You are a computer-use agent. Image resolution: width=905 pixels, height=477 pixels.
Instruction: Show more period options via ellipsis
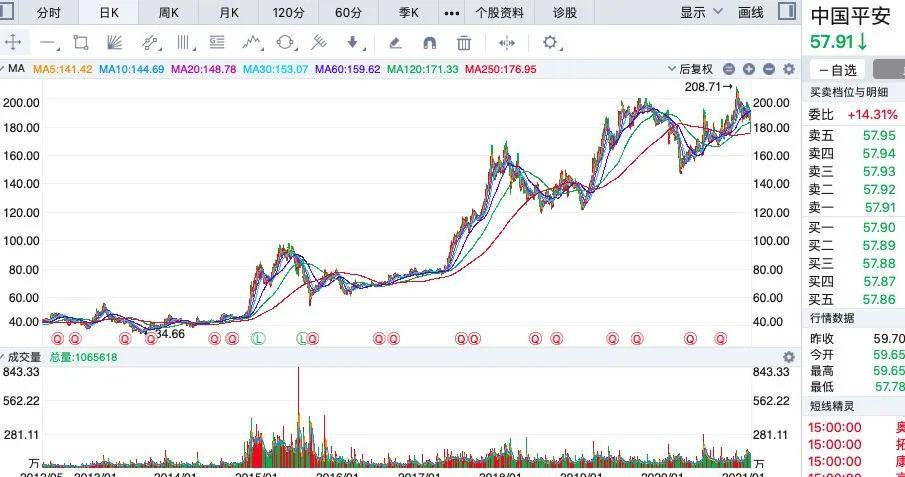(x=452, y=13)
